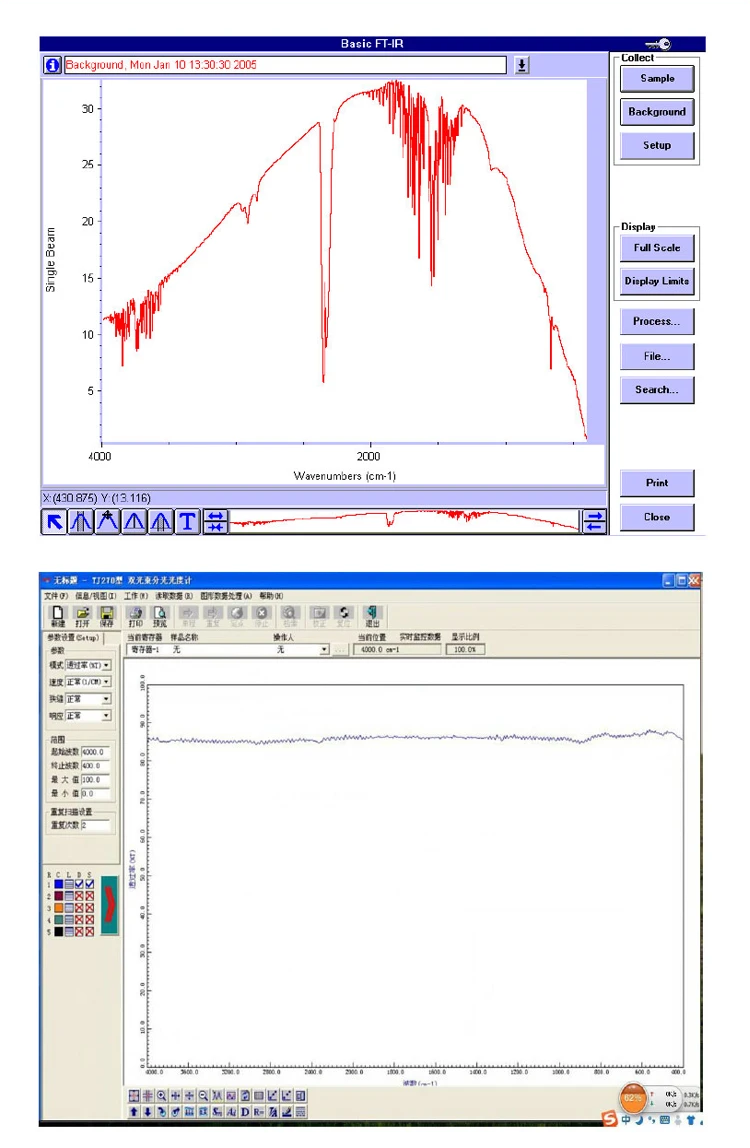The image size is (750, 1148).
Task: Click the Background collect button
Action: tap(657, 112)
